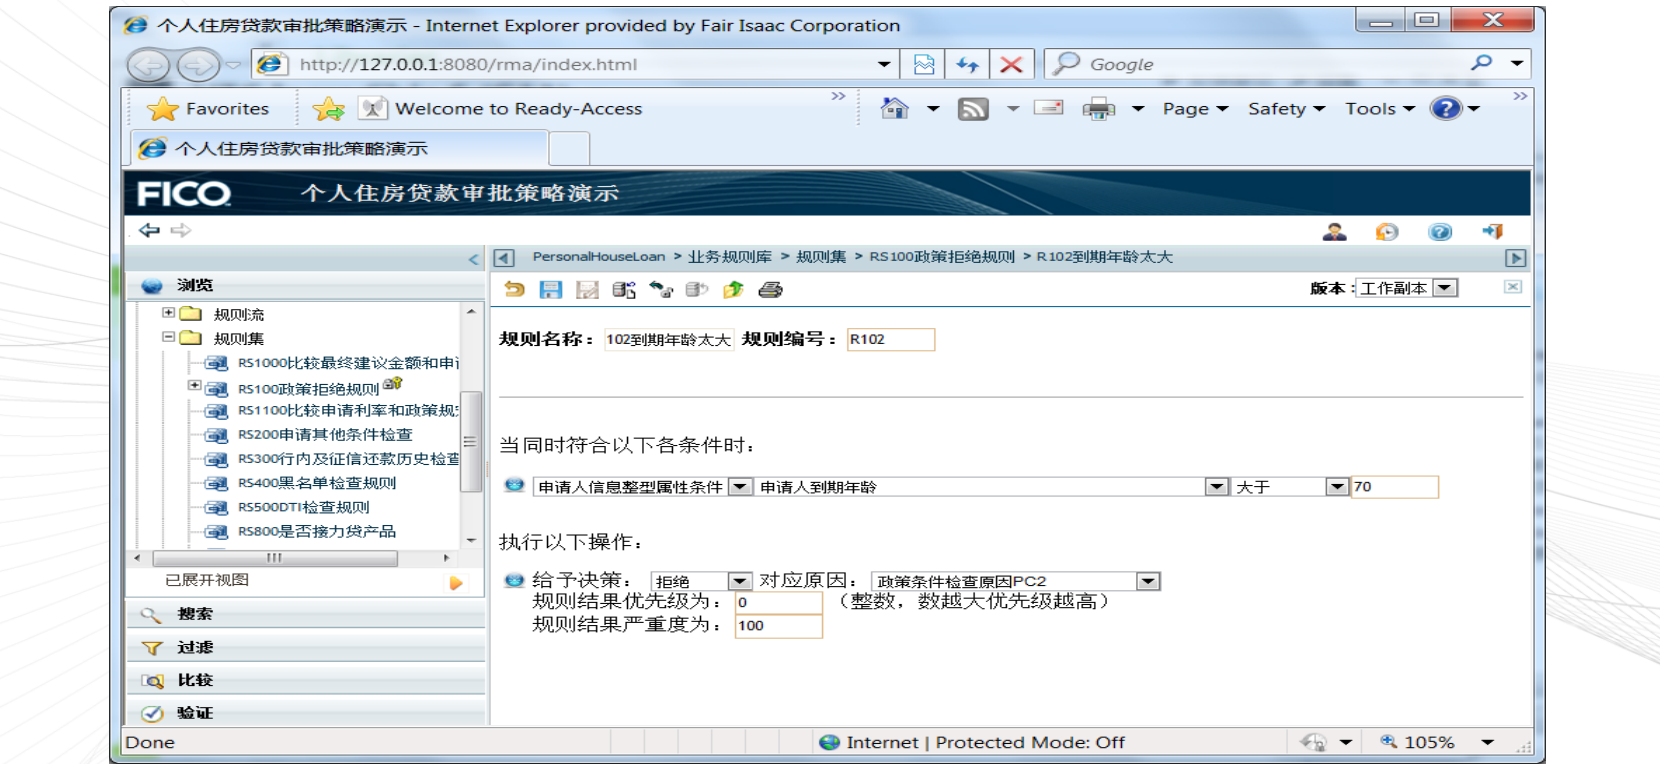
Task: Open the 申请人到期年龄 attribute dropdown
Action: point(1217,487)
